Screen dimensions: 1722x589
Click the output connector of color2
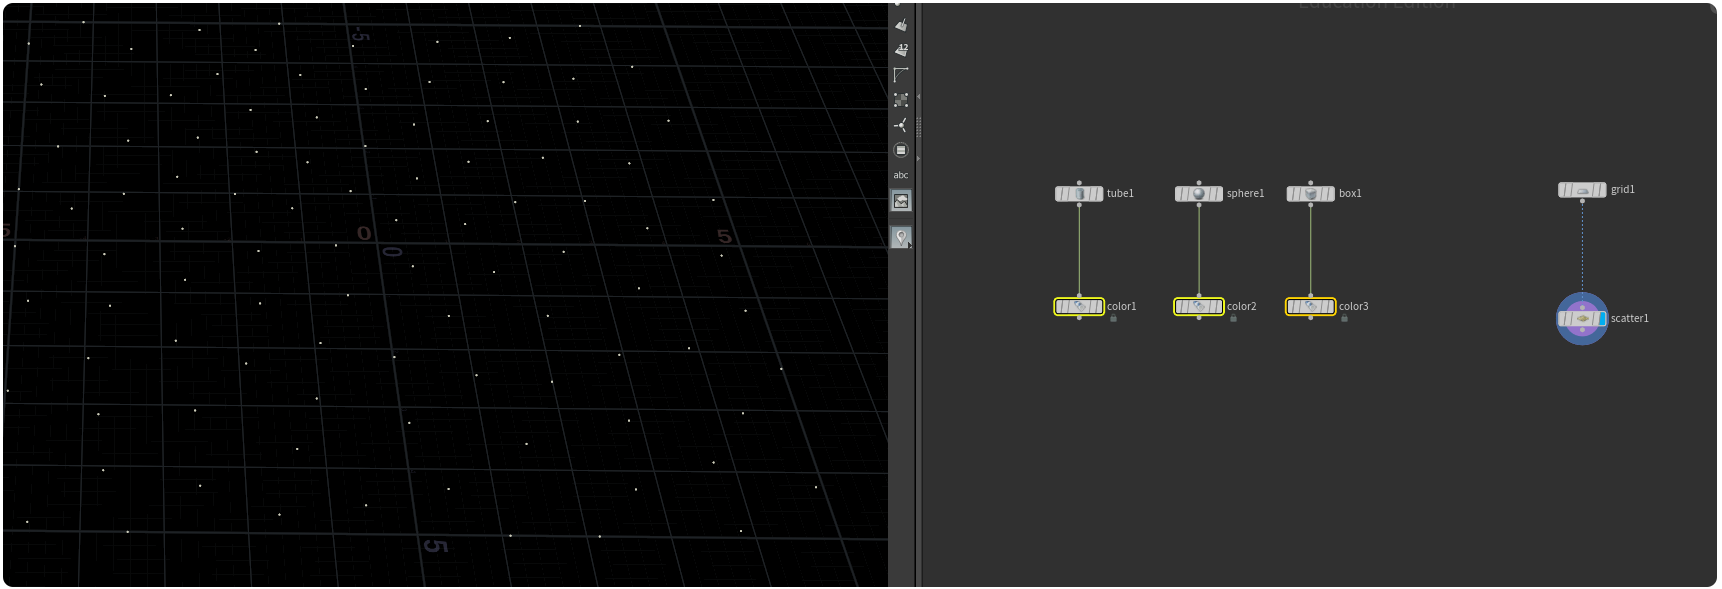pos(1199,318)
